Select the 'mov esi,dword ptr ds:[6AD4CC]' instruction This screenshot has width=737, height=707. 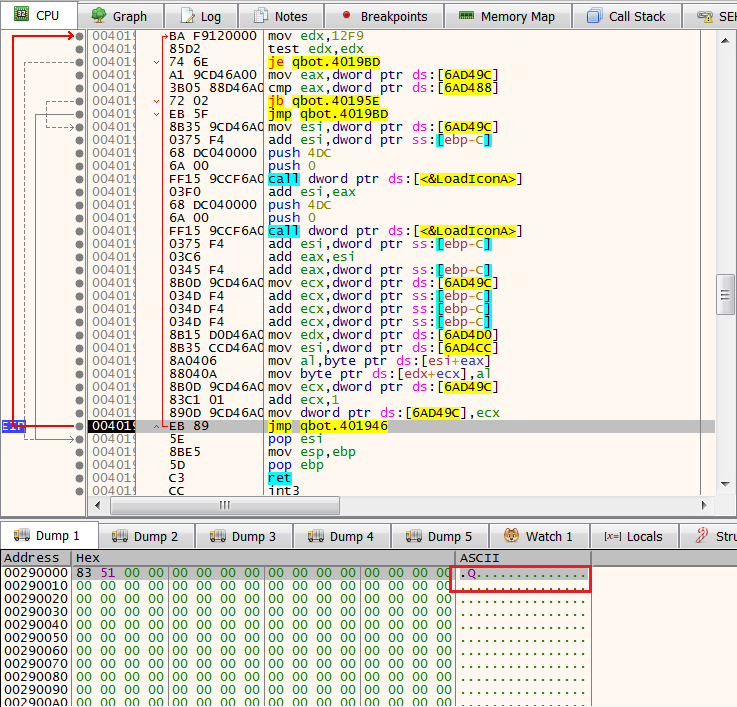tap(383, 348)
